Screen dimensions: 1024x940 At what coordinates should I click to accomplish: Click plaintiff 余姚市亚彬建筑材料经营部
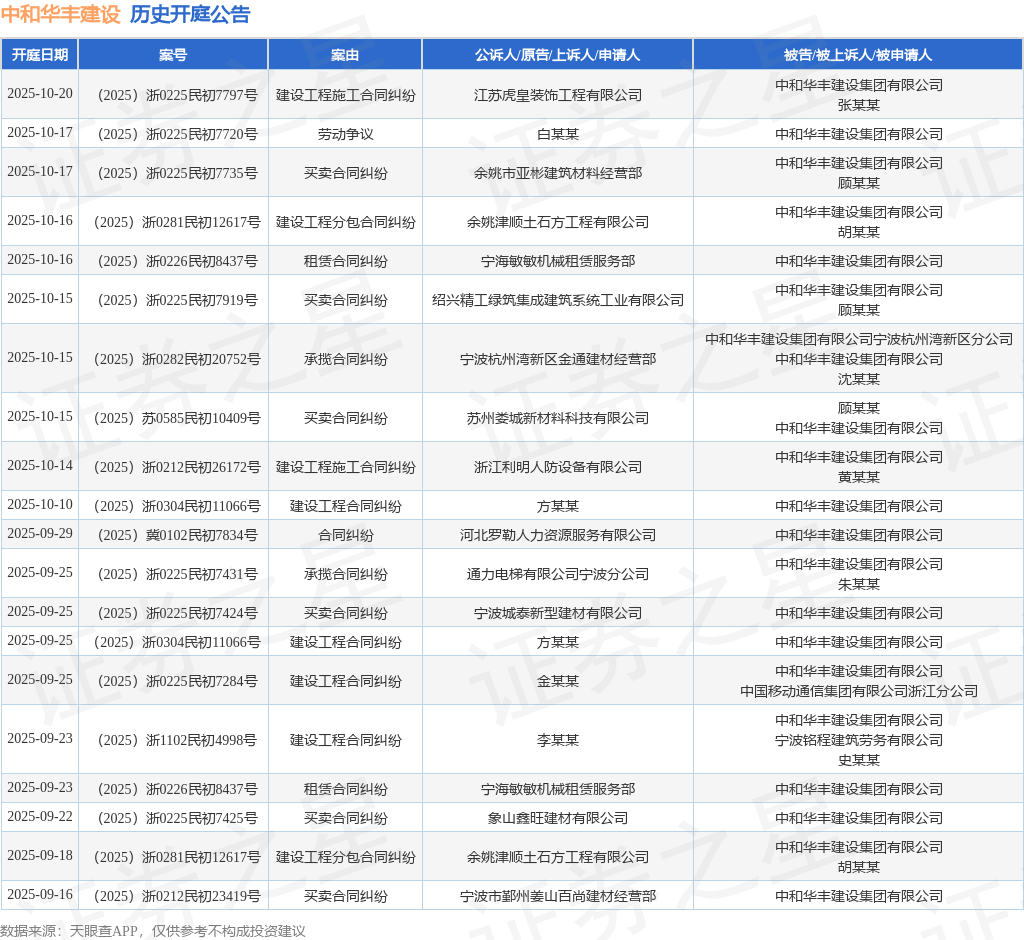[558, 174]
